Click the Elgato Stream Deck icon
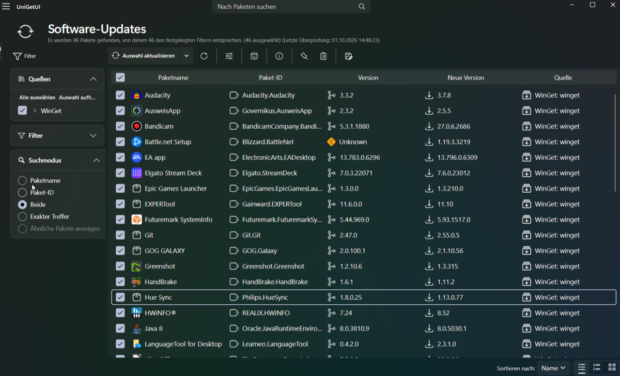 coord(136,173)
